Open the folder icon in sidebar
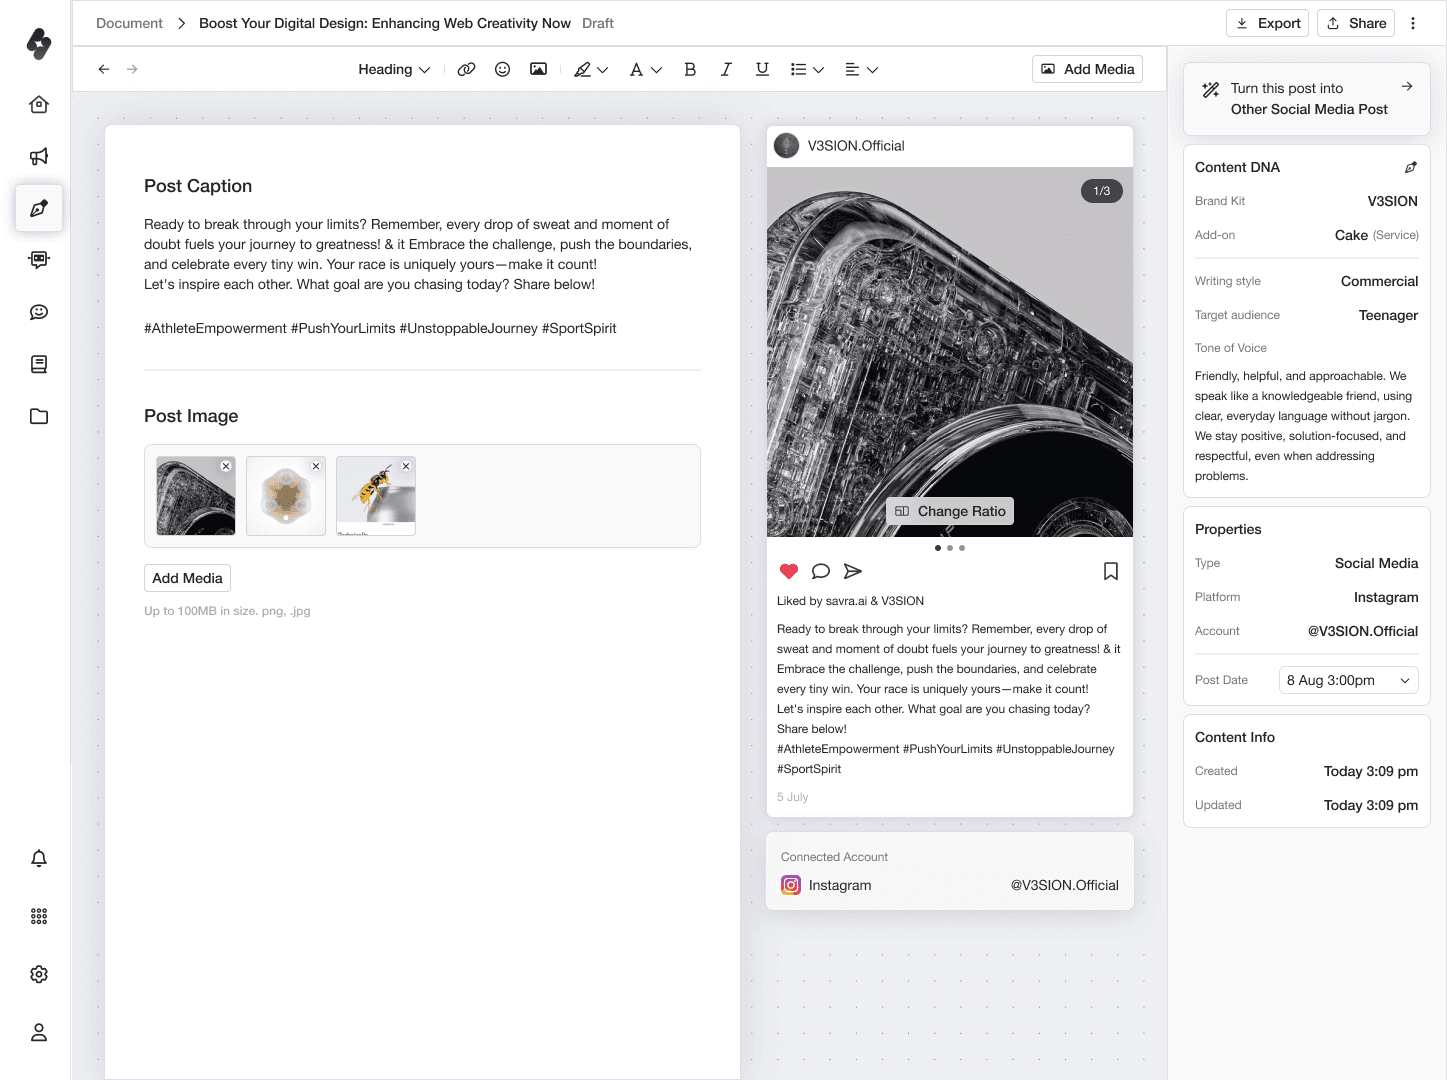 click(39, 416)
